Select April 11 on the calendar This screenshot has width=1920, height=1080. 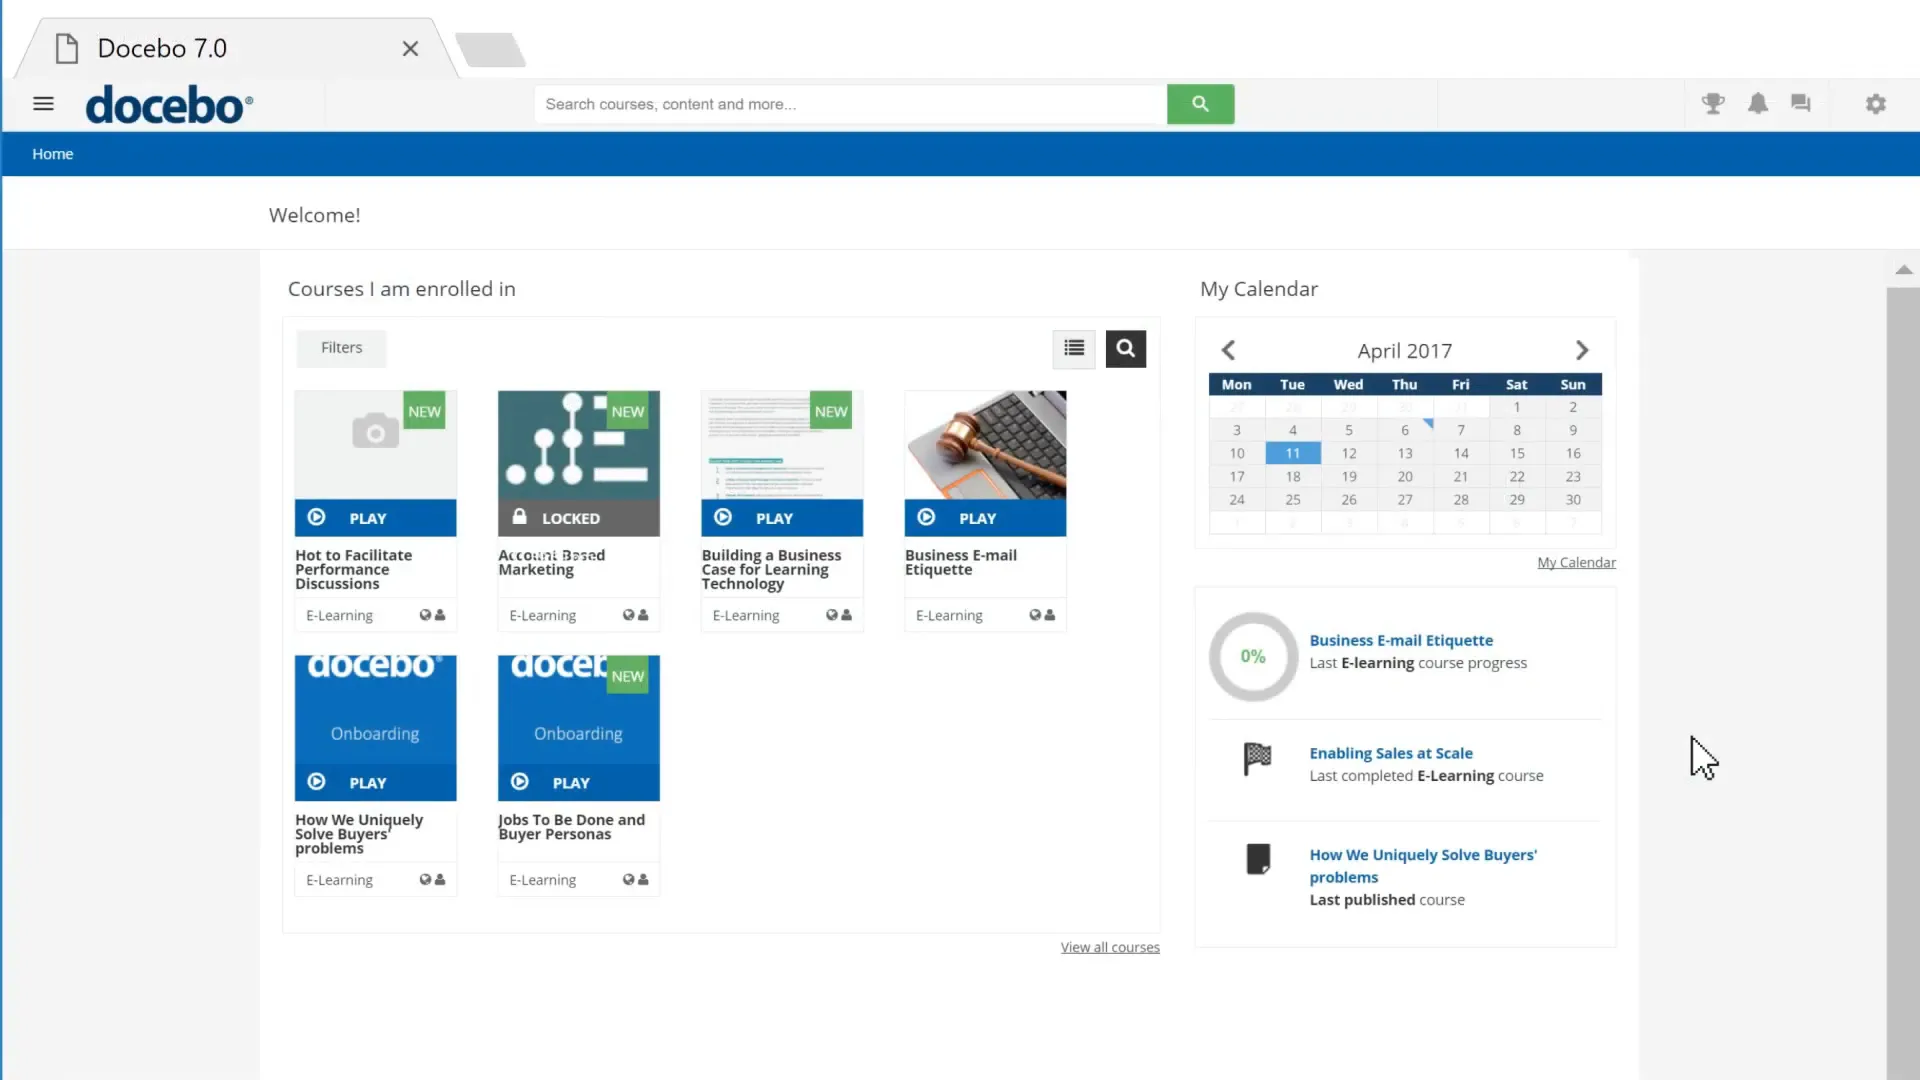1292,452
